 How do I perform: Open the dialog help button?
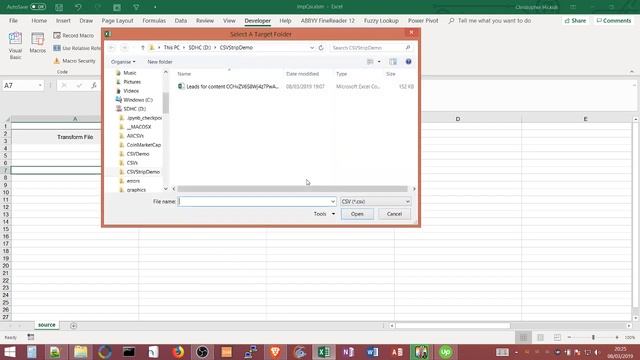[408, 62]
